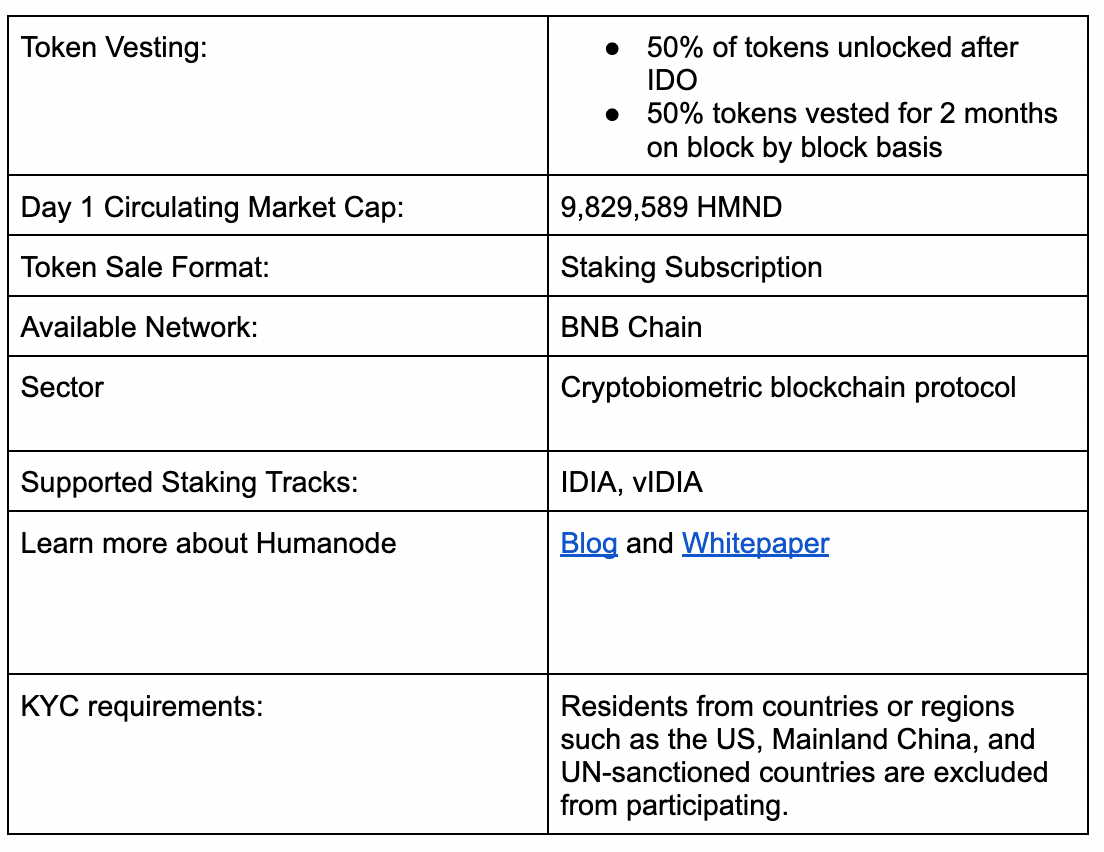Viewport: 1104px width, 852px height.
Task: Select the Supported Staking Tracks label
Action: (189, 483)
